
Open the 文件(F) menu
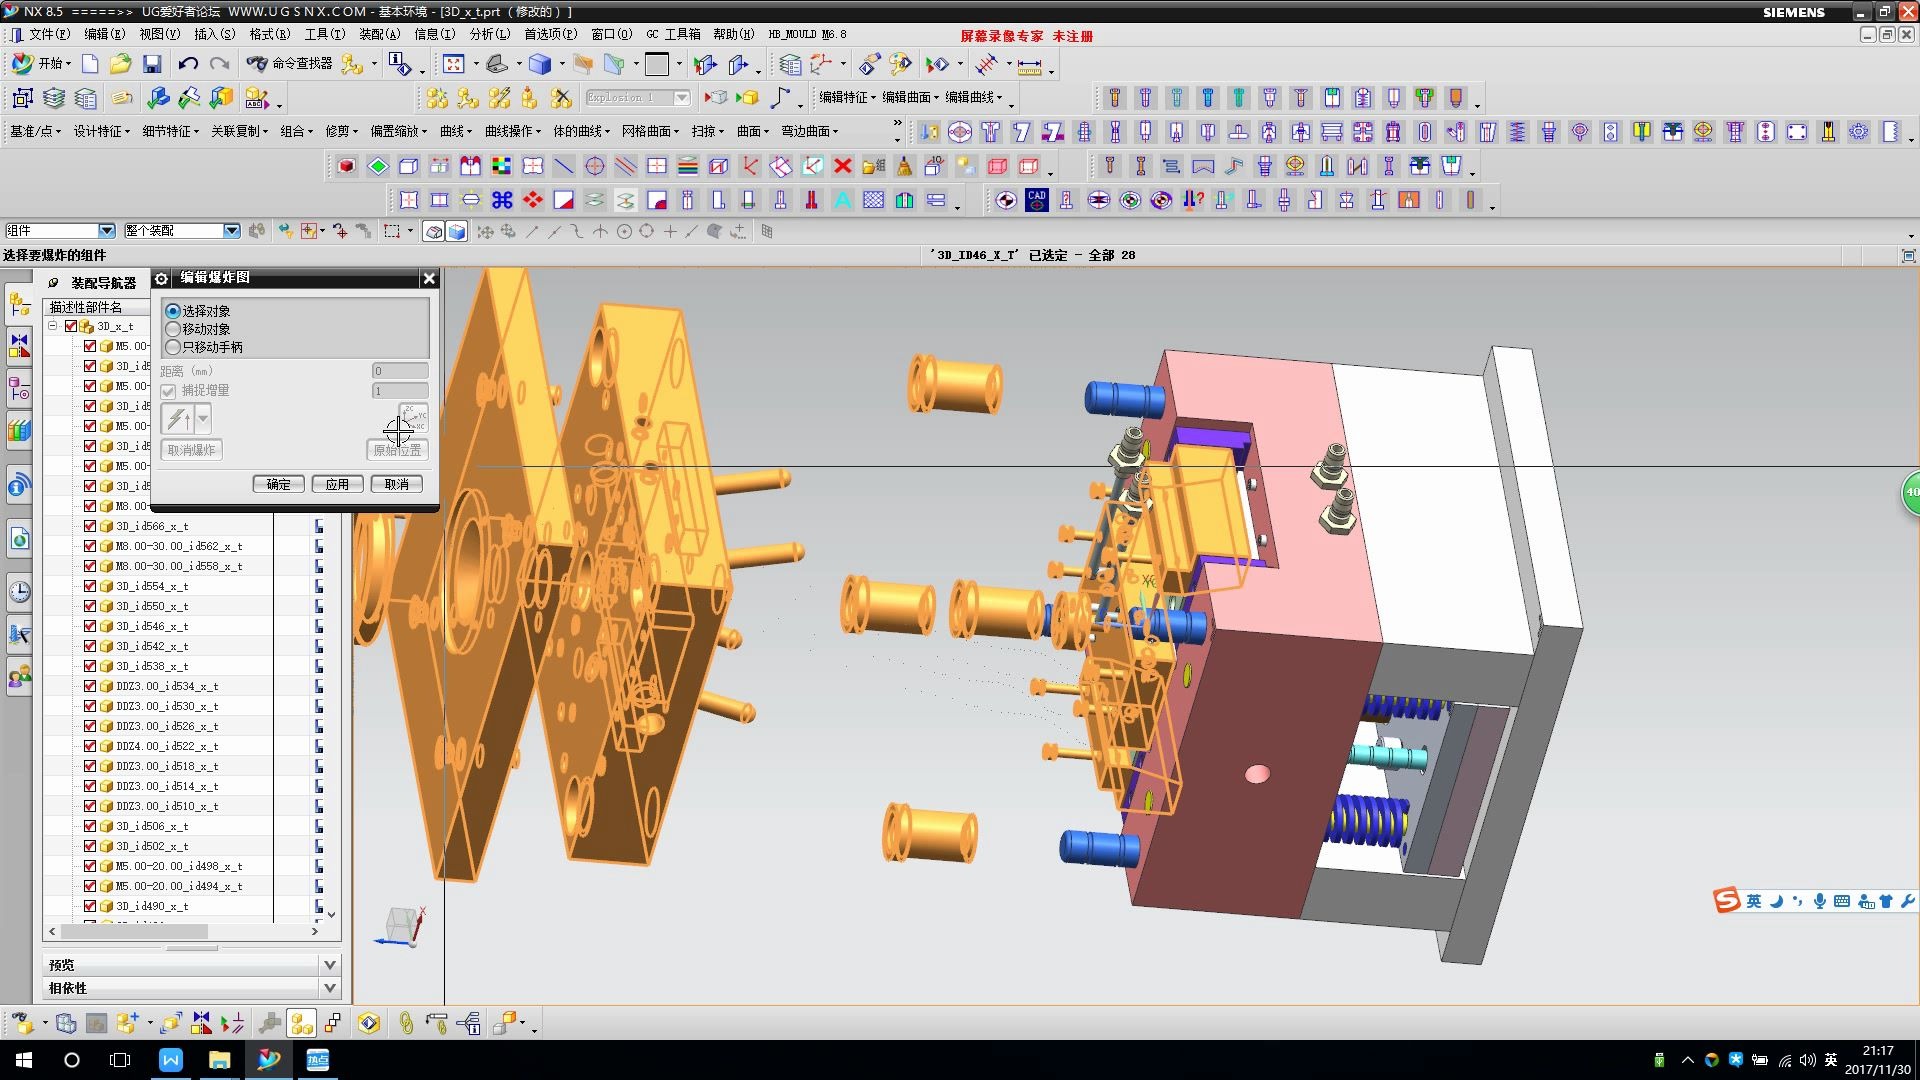(49, 34)
